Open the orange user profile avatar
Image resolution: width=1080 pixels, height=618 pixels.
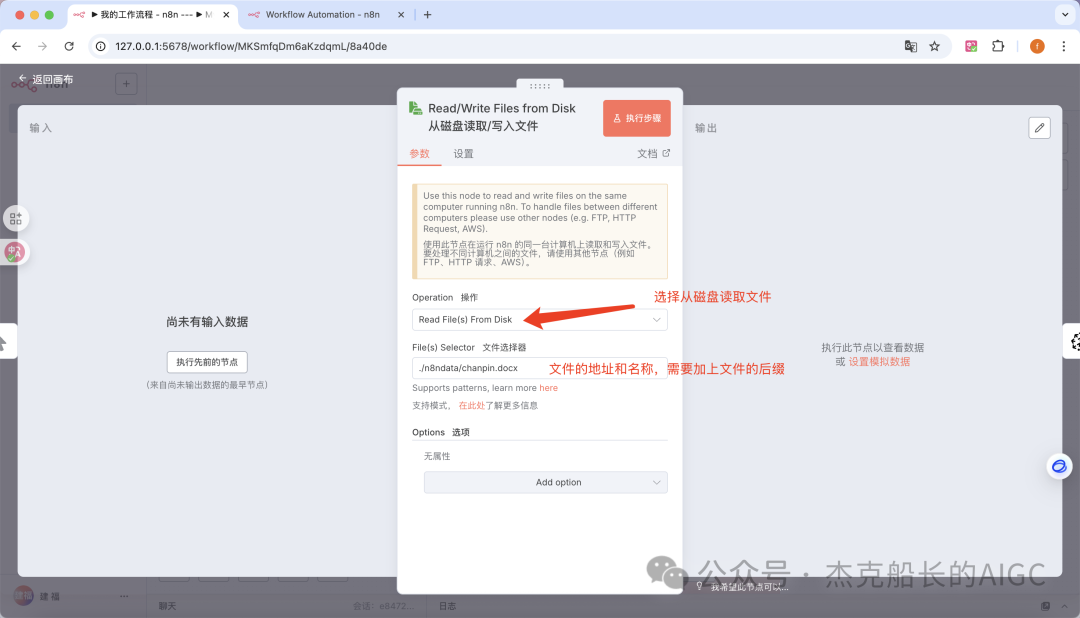point(1037,46)
